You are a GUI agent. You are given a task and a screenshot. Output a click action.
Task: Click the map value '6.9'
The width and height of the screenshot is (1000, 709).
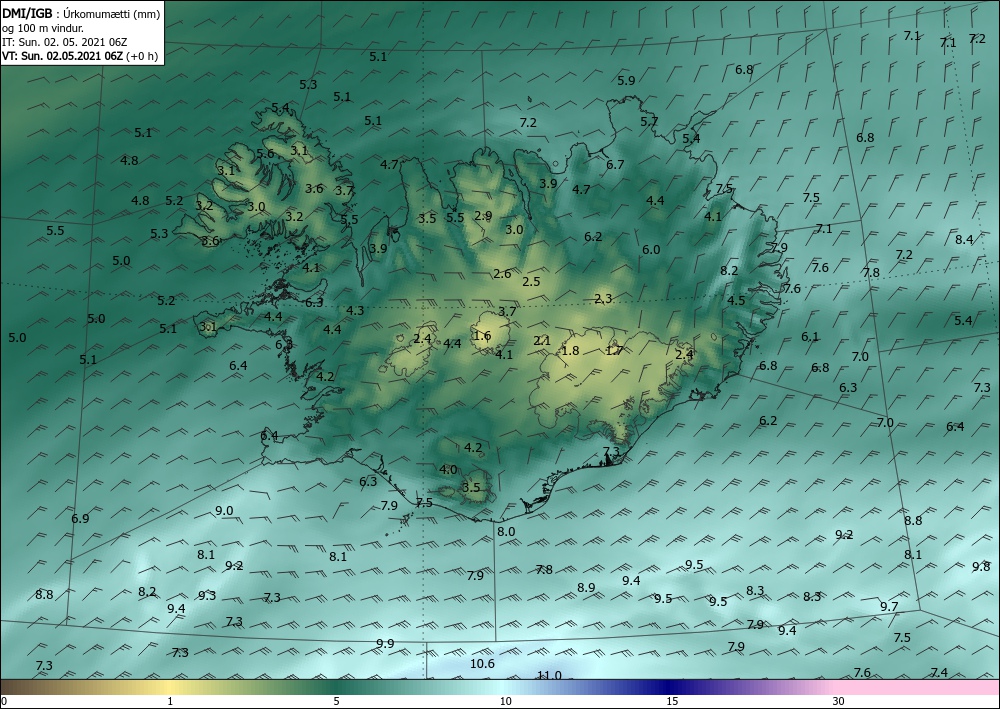tap(80, 518)
